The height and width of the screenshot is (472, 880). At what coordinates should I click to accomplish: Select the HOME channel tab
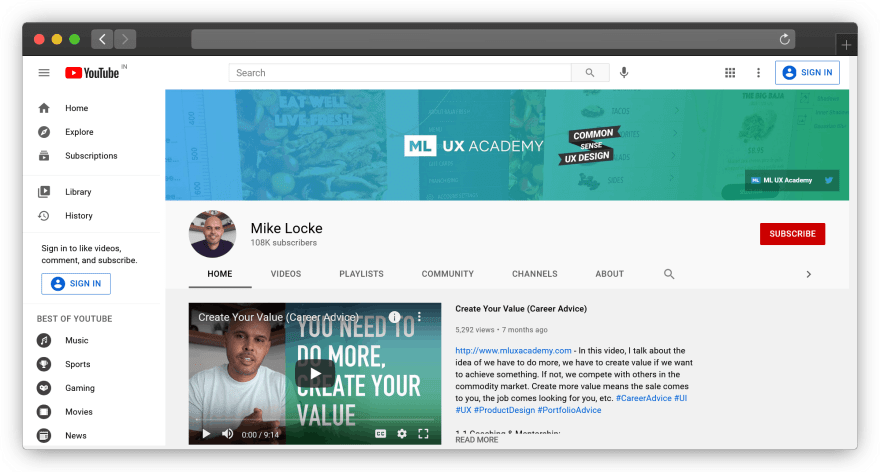219,274
